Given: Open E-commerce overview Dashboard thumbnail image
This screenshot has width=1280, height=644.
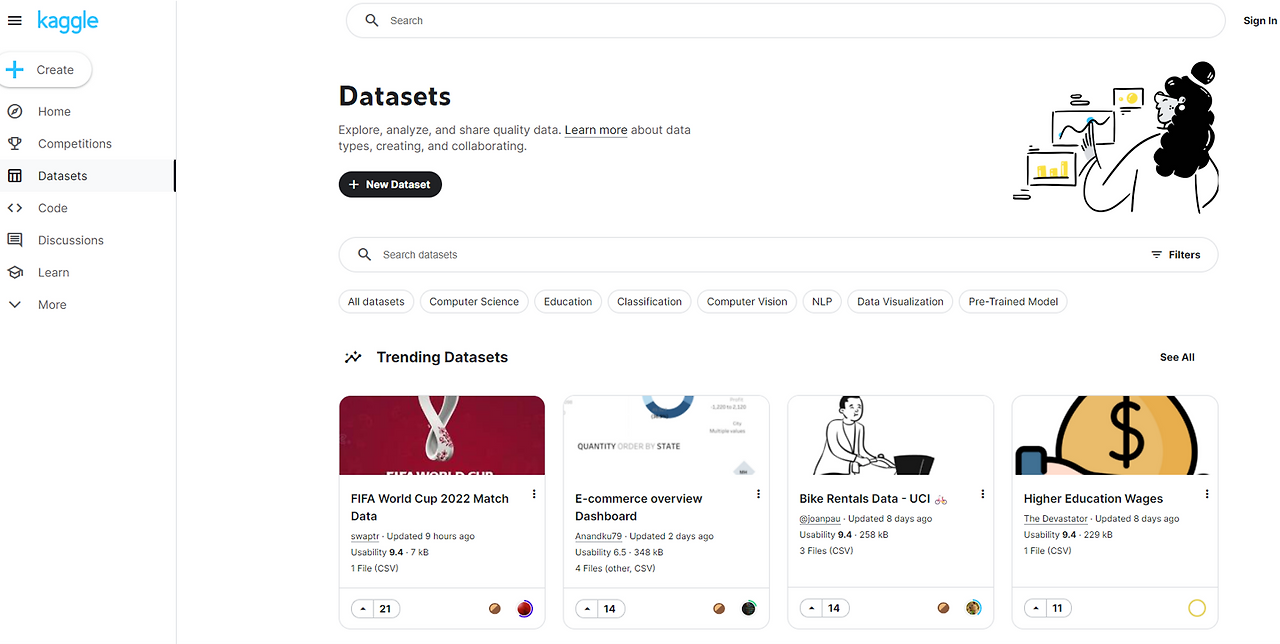Looking at the screenshot, I should 667,435.
